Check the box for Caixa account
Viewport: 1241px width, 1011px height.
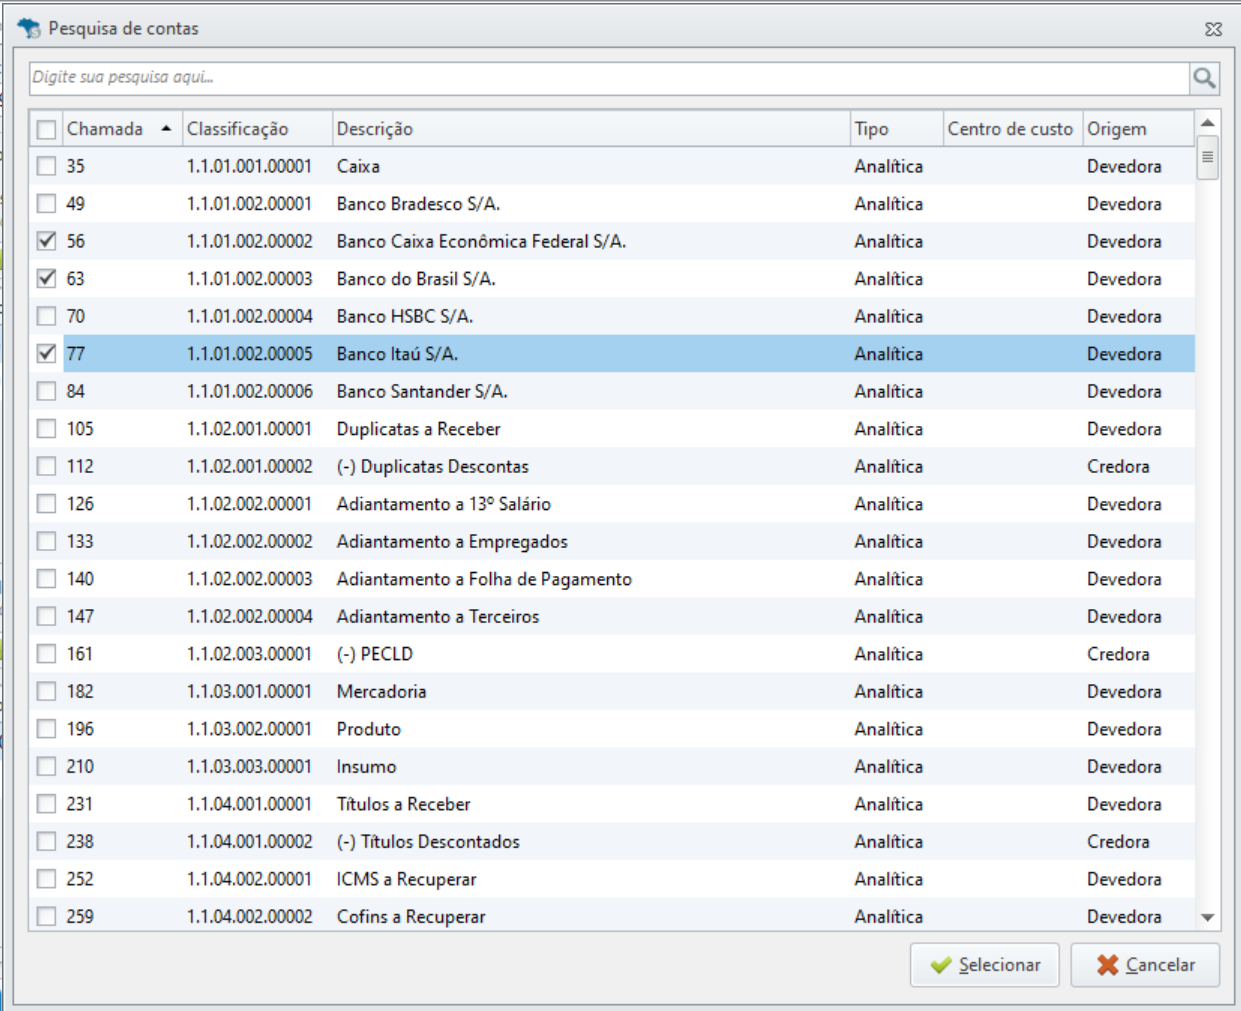[46, 166]
